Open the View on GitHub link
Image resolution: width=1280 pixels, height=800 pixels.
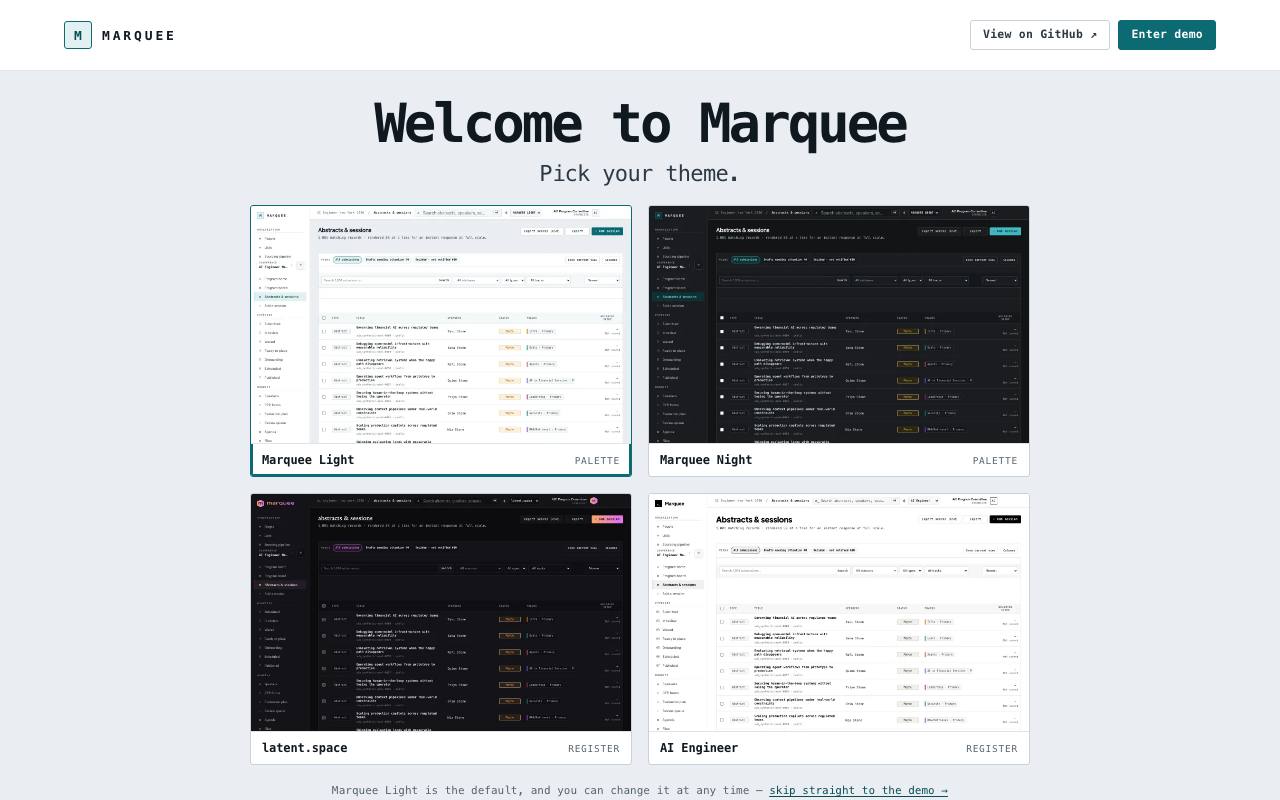coord(1040,35)
